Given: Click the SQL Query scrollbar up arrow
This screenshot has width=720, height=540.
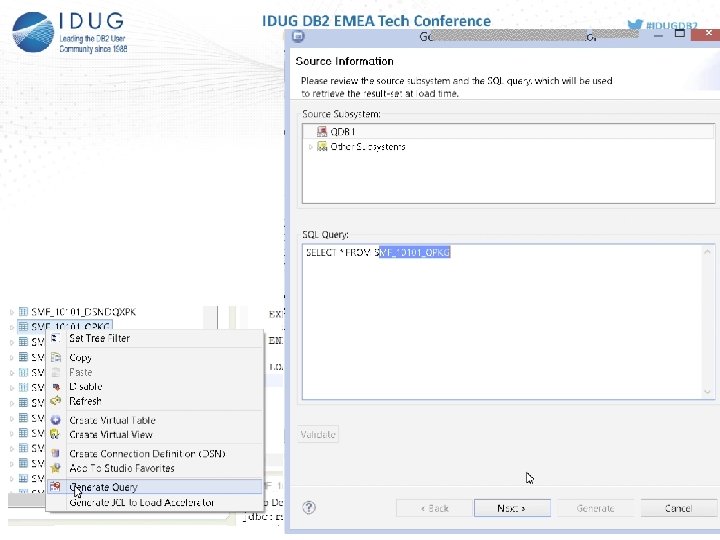Looking at the screenshot, I should pos(708,252).
